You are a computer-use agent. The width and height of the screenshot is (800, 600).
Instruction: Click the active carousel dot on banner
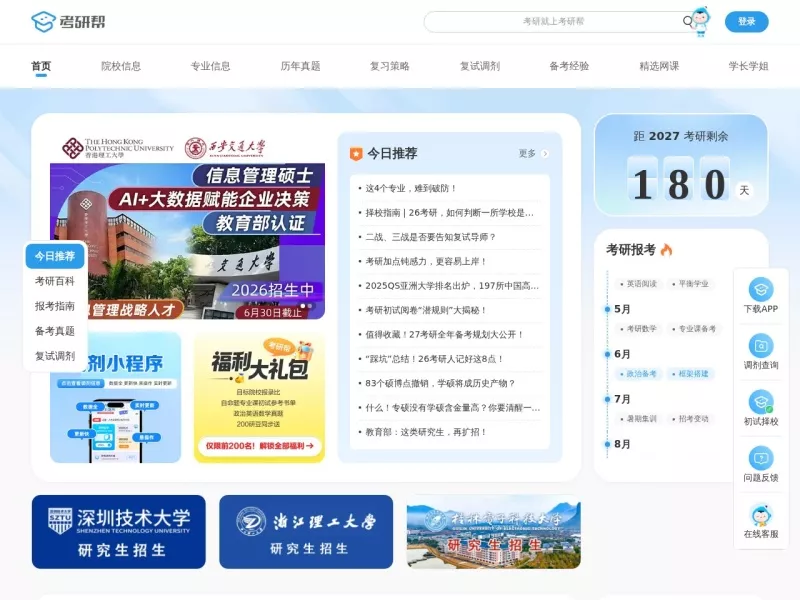(303, 306)
